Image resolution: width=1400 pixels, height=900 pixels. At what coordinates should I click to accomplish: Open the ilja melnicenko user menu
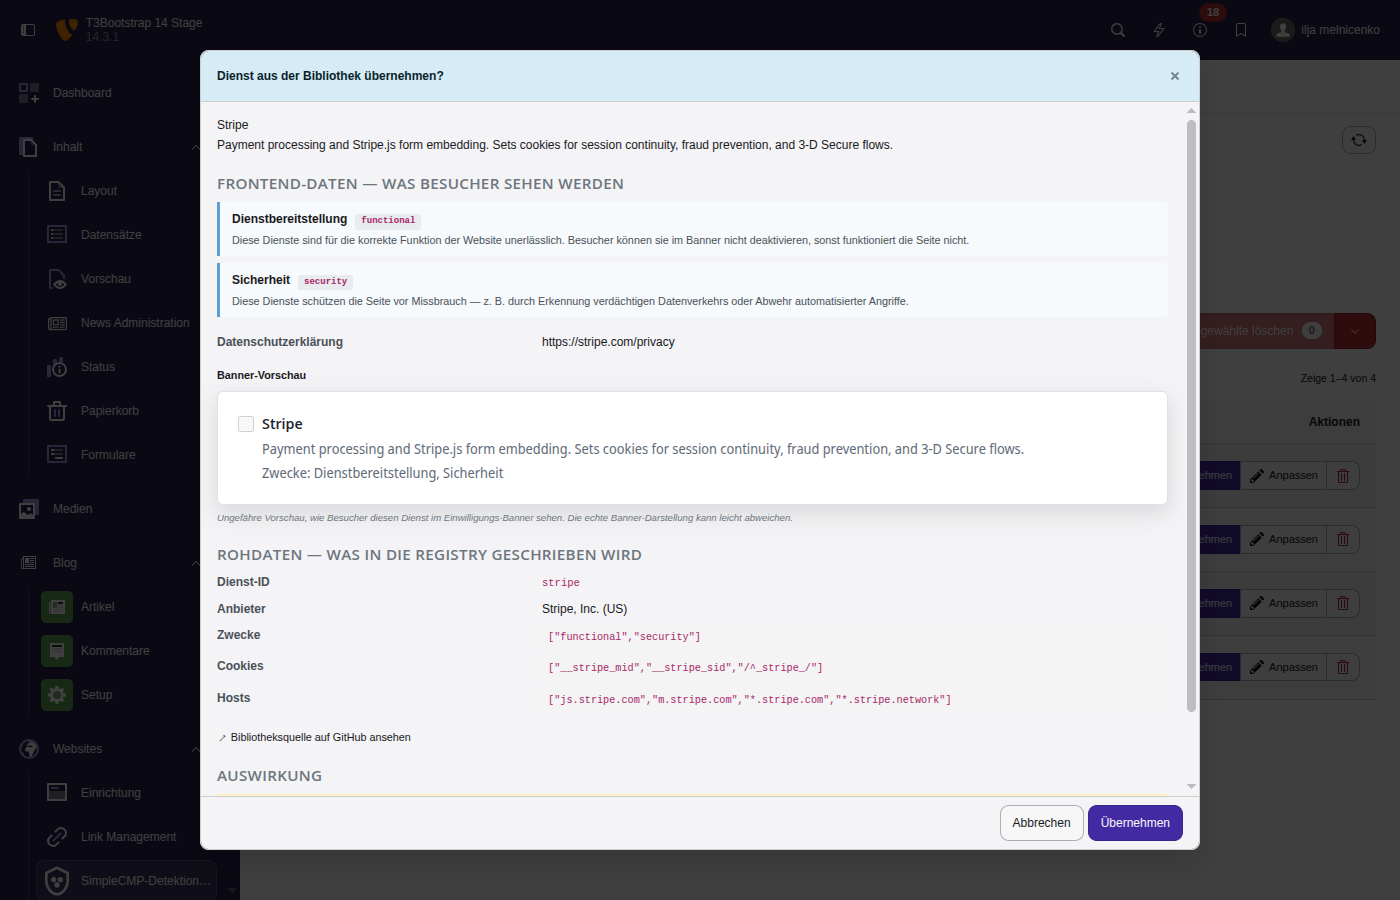click(x=1325, y=30)
